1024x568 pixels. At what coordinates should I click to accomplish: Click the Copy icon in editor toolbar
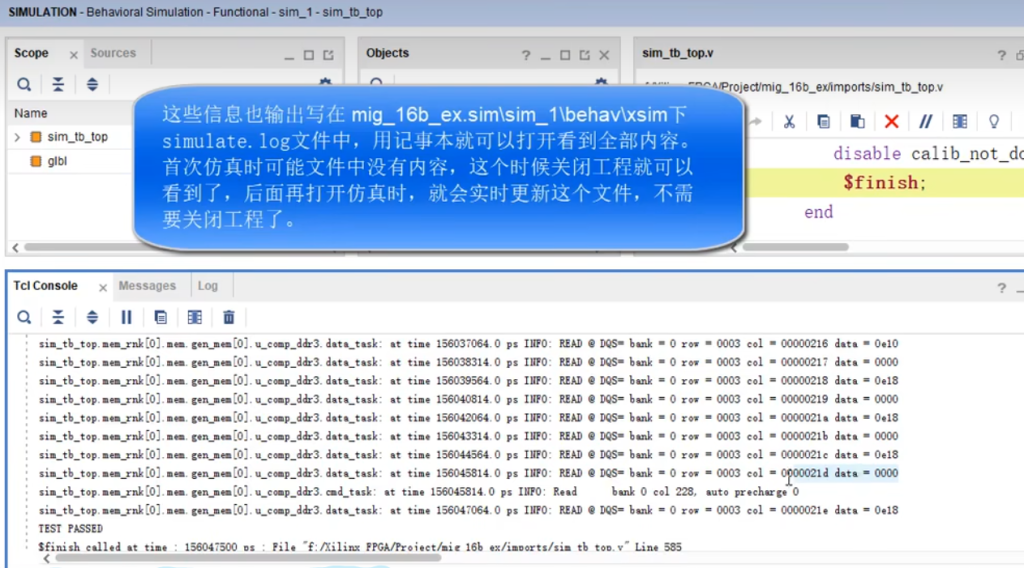pos(824,121)
